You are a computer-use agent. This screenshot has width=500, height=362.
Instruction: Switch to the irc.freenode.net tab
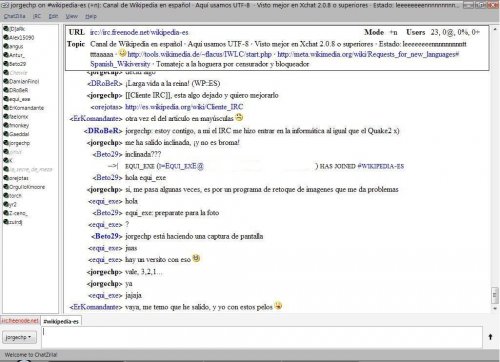20,321
